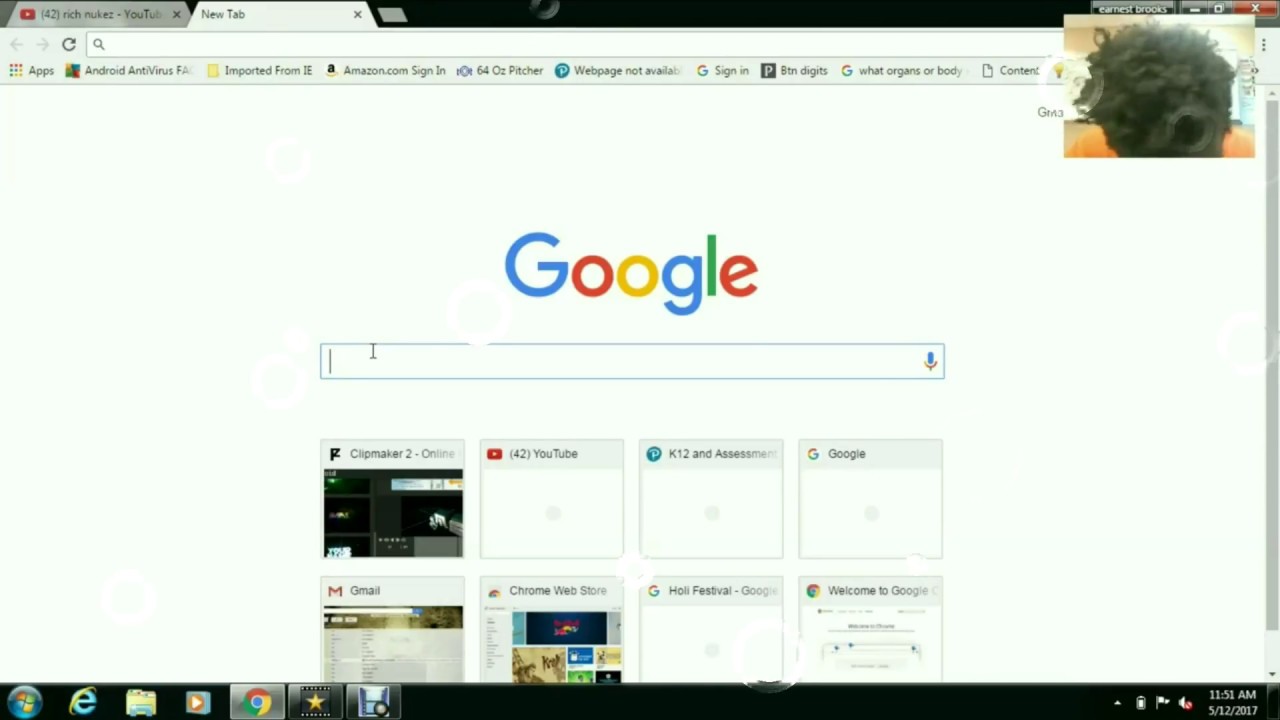This screenshot has height=720, width=1280.
Task: Go forward to the next page
Action: tap(42, 44)
